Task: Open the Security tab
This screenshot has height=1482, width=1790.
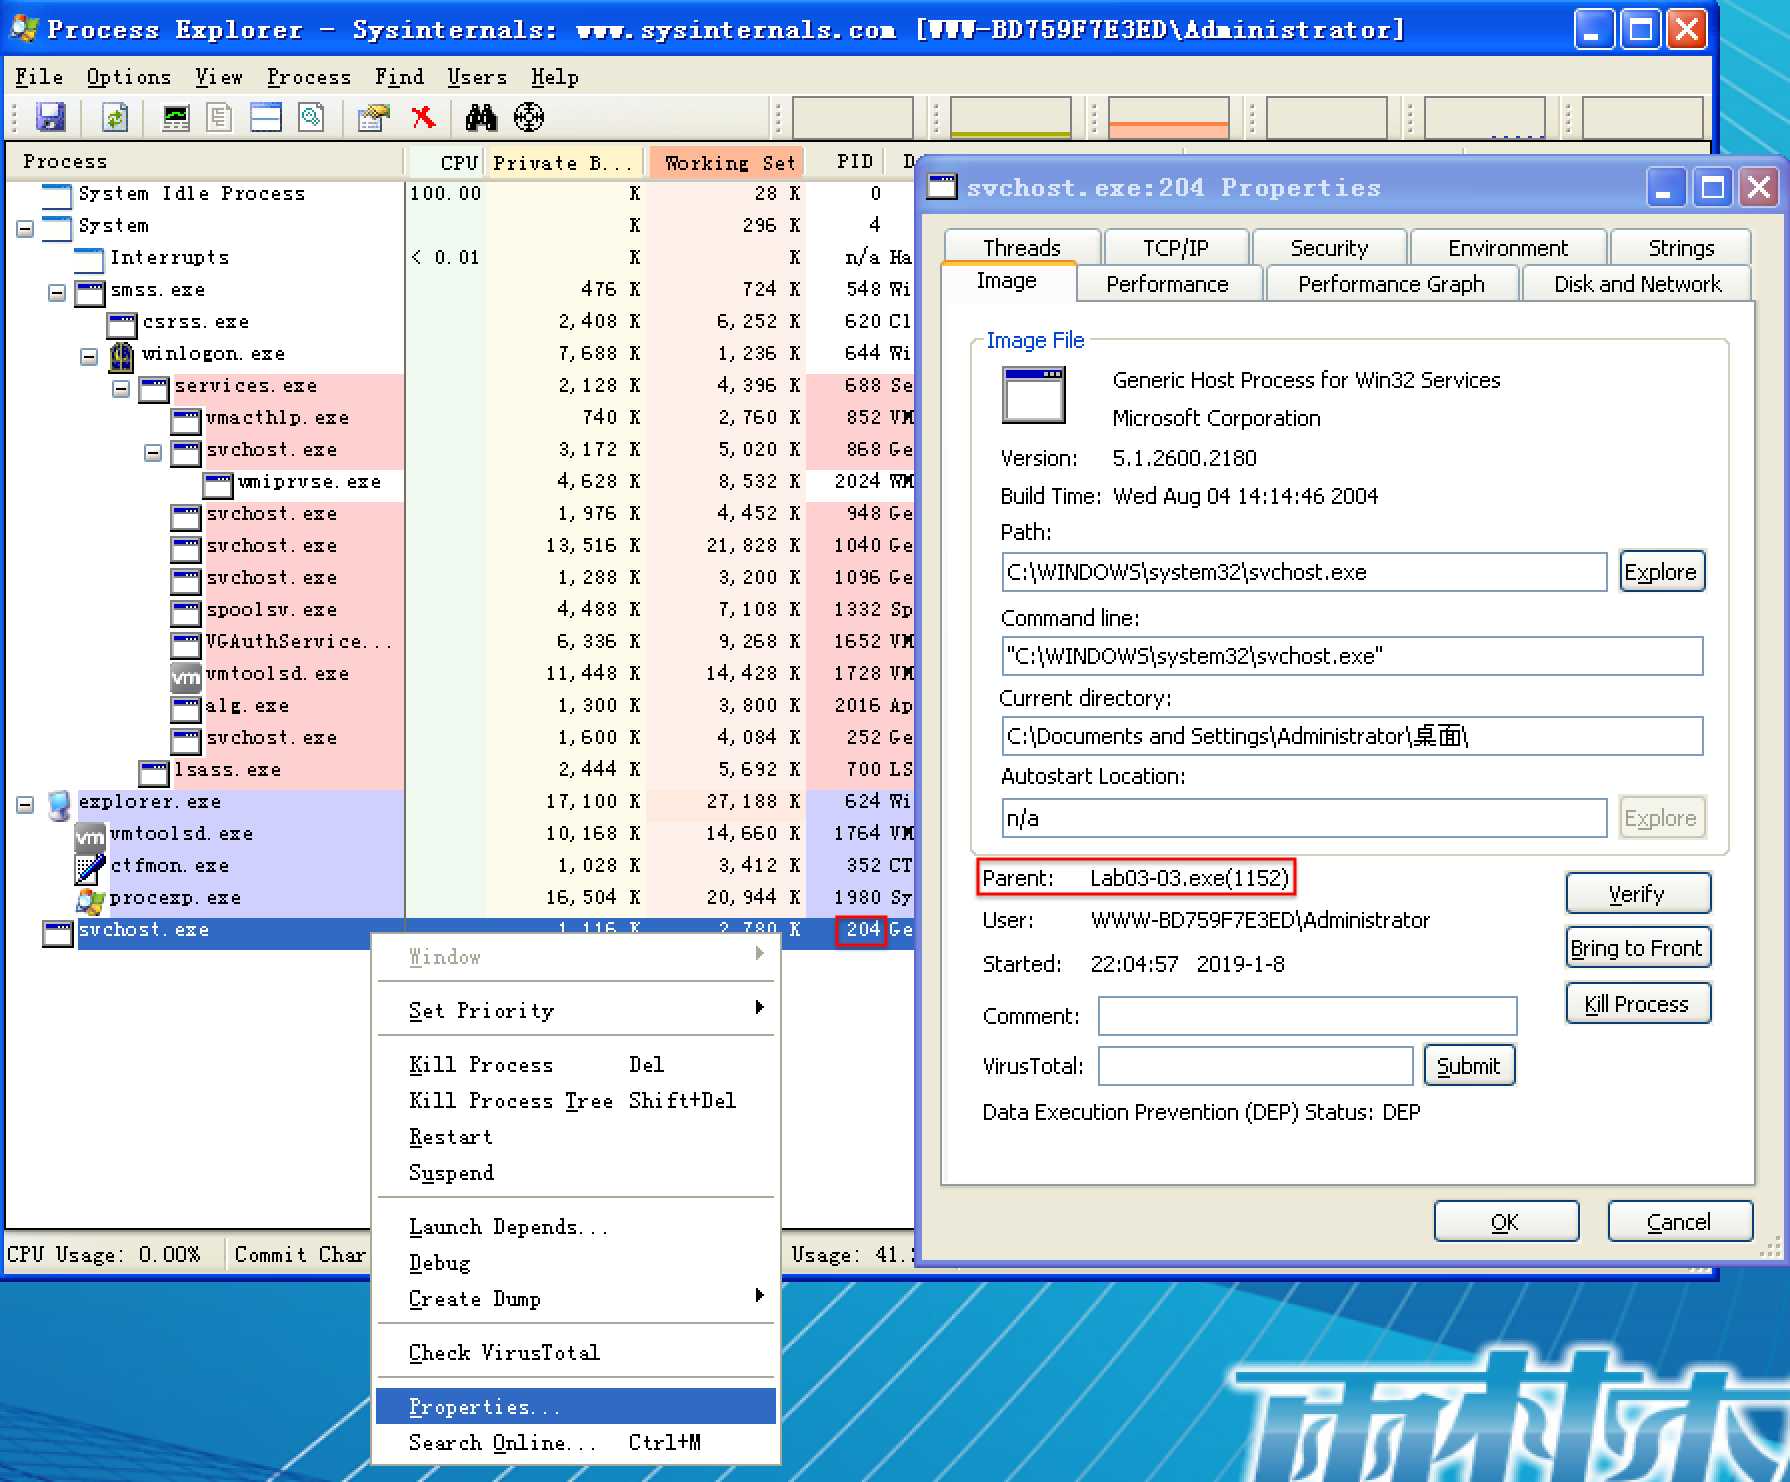Action: [1328, 247]
